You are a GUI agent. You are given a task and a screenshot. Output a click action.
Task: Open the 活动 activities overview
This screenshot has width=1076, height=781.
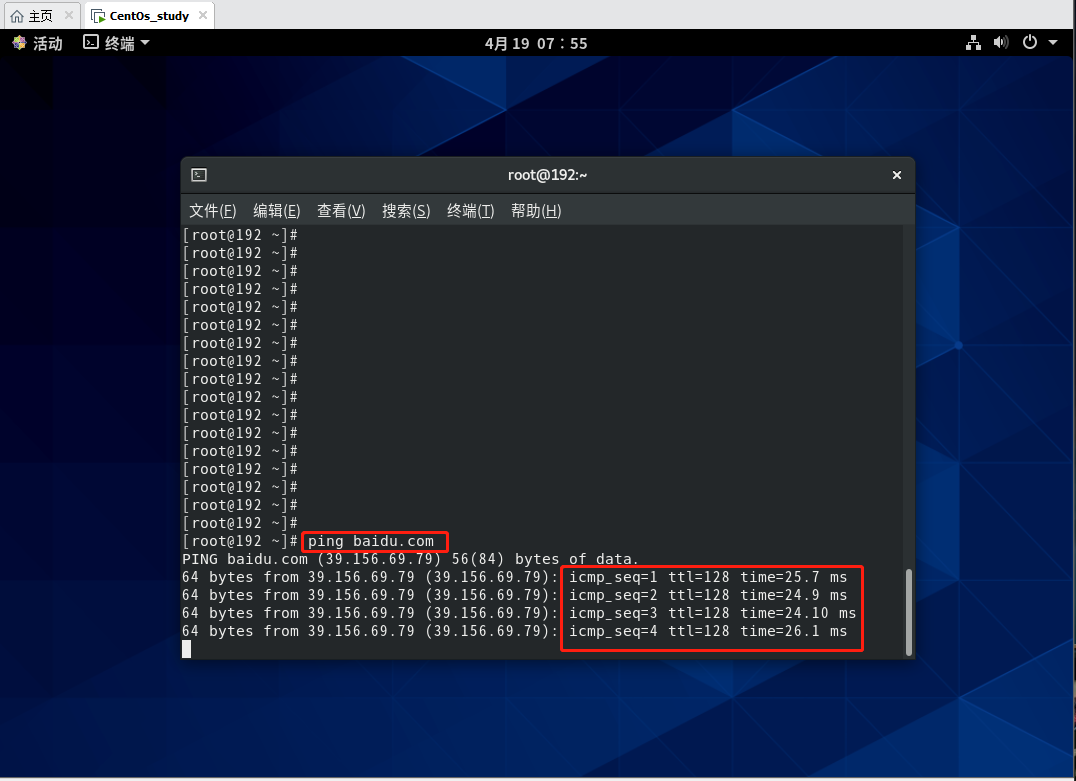(37, 43)
